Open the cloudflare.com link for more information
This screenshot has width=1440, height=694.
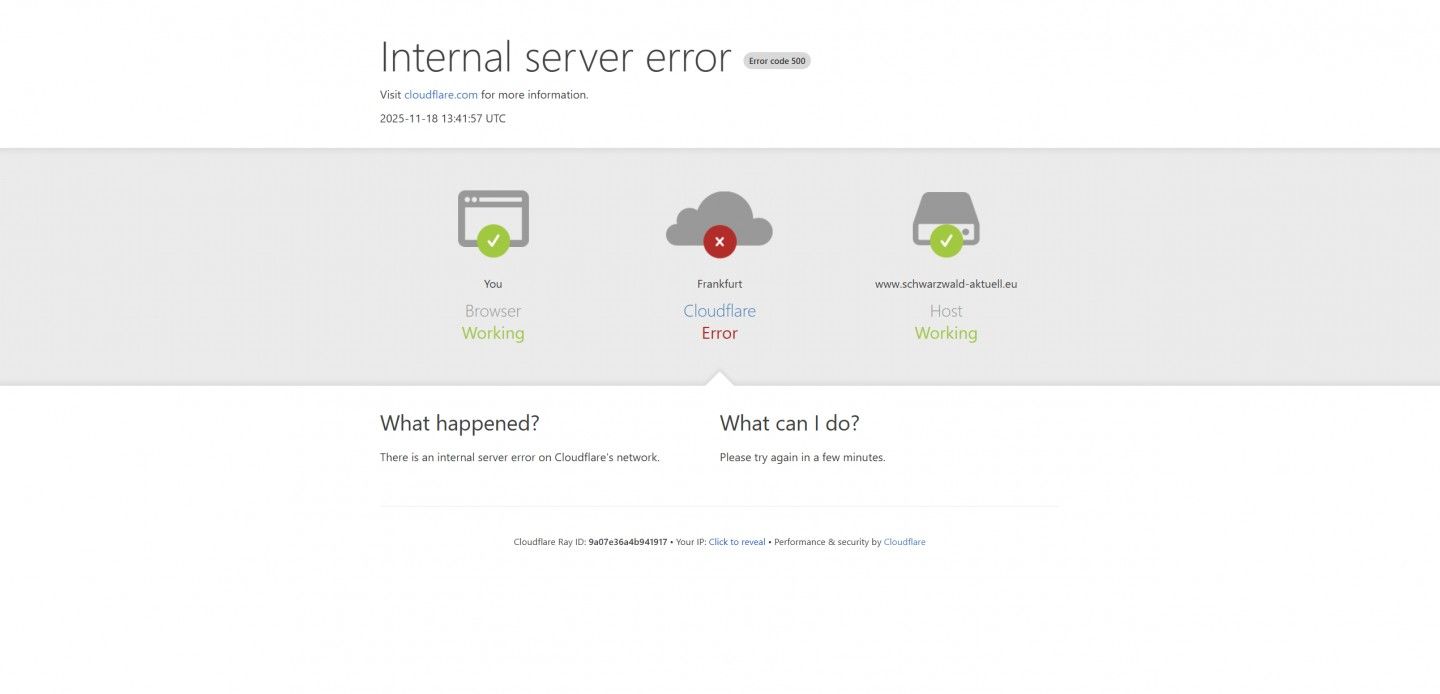(x=441, y=95)
